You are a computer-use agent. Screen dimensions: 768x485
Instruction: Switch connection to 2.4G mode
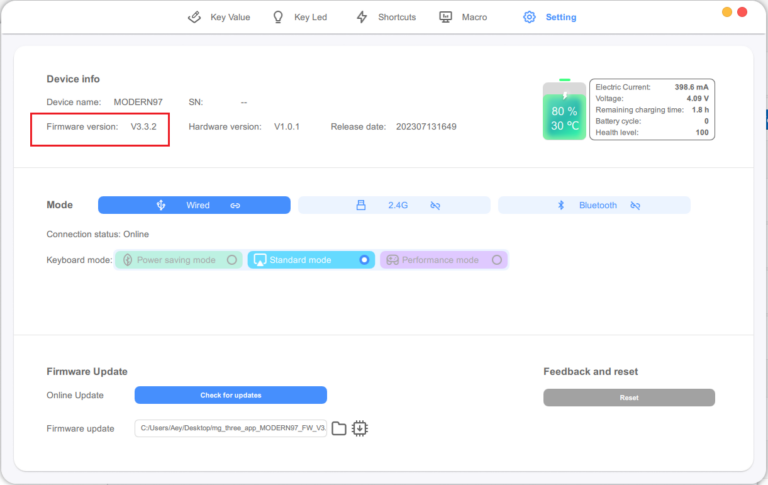pyautogui.click(x=394, y=205)
